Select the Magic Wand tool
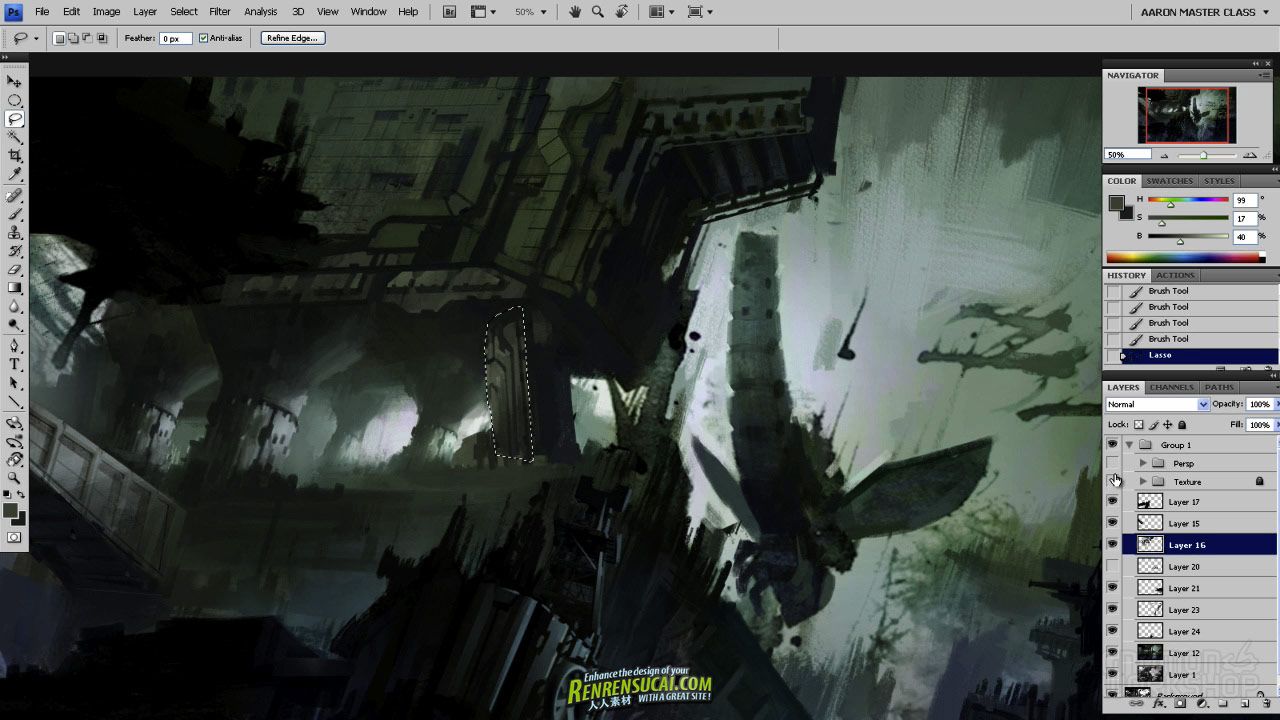Viewport: 1280px width, 720px height. 14,137
